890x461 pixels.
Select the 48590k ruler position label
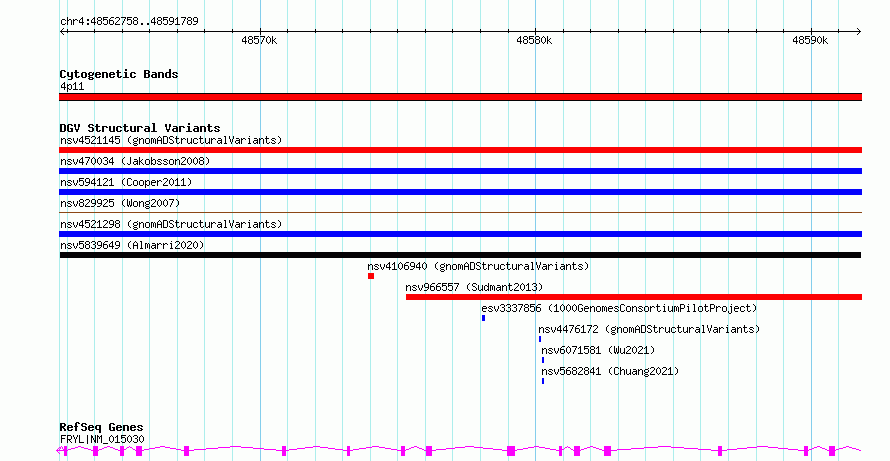tap(810, 40)
